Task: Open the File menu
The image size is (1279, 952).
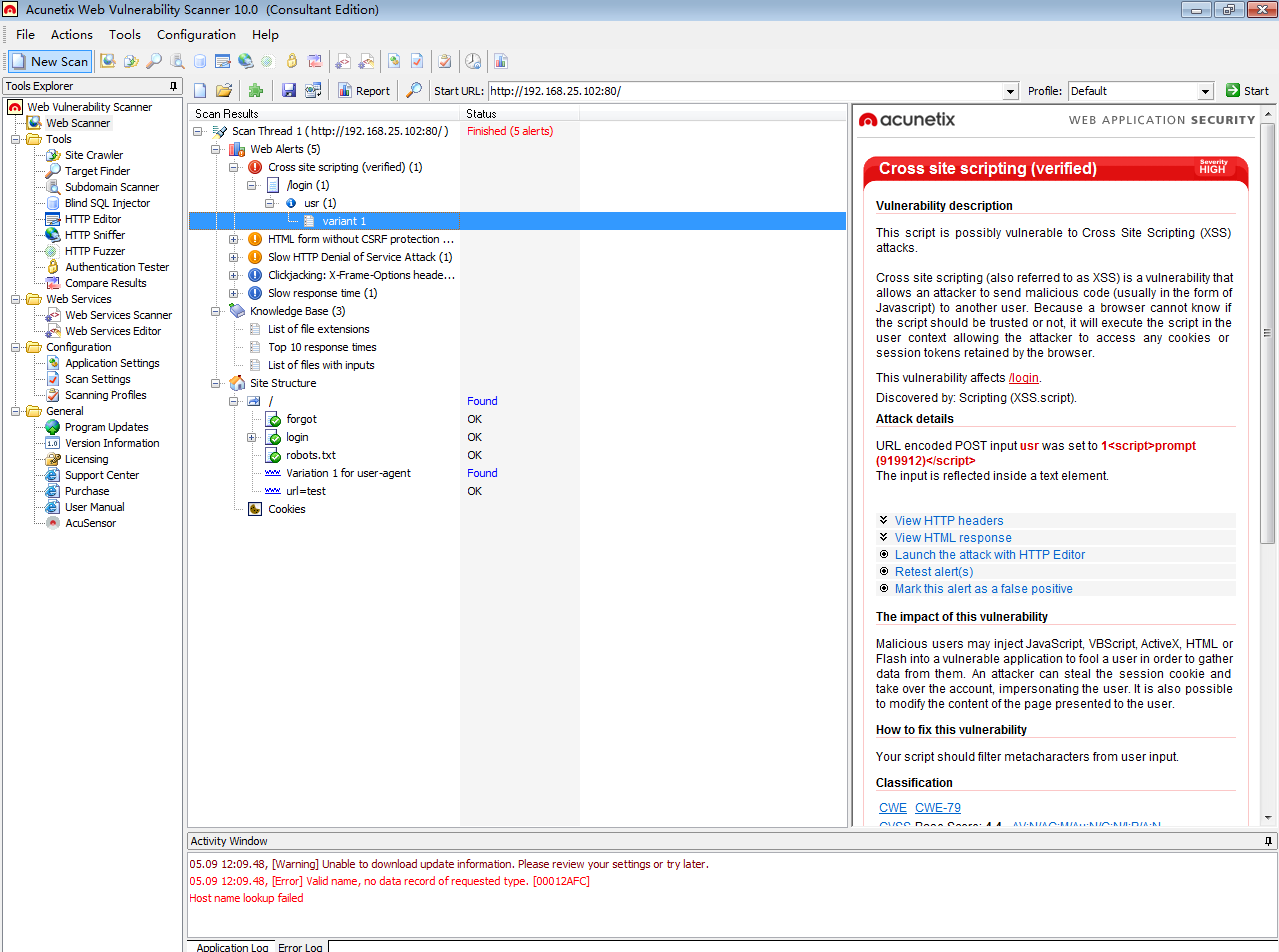Action: click(25, 35)
